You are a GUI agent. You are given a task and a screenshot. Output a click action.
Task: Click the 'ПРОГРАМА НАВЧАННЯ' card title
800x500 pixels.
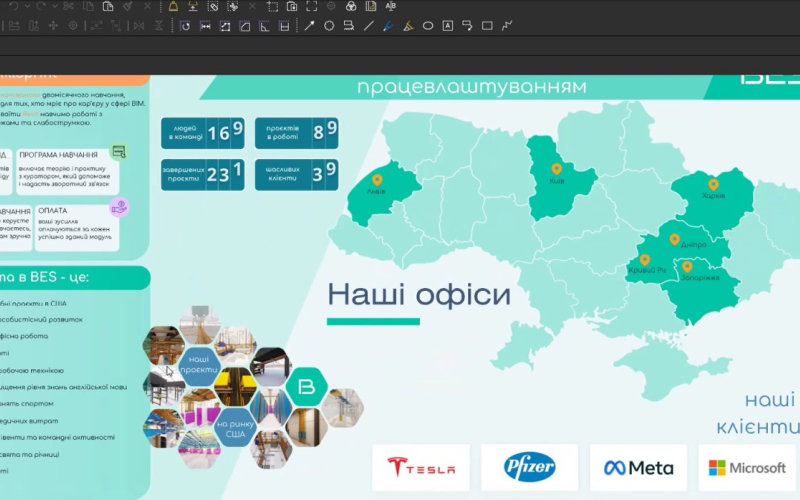(58, 155)
